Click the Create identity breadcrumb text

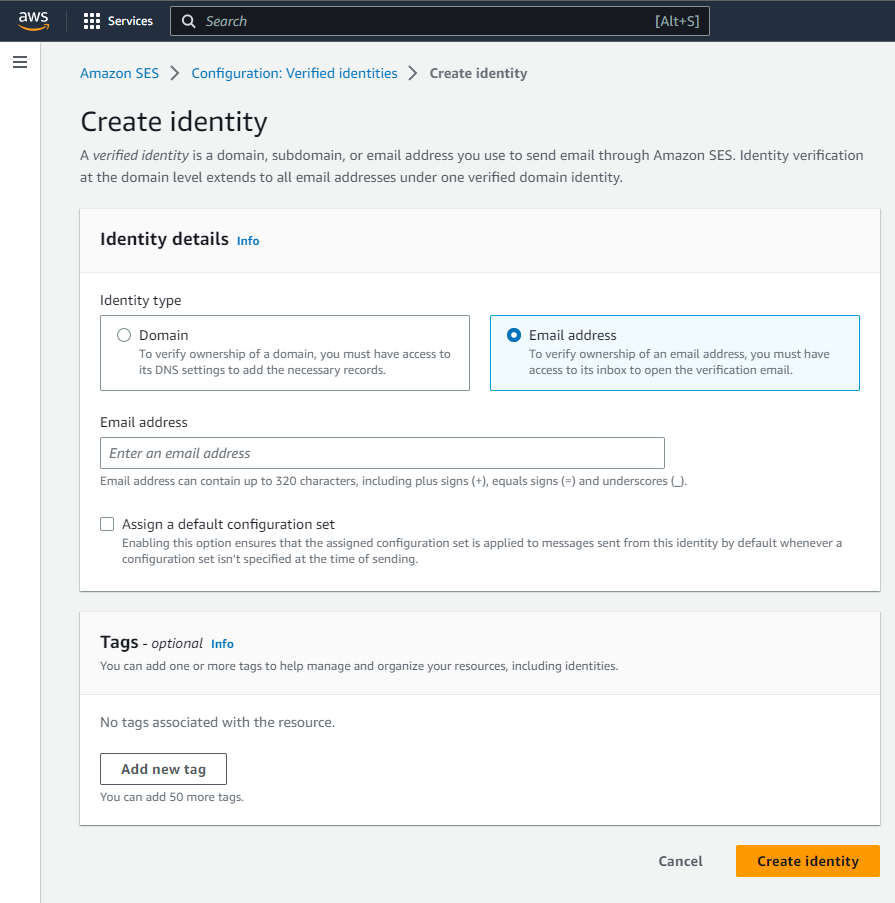pyautogui.click(x=479, y=73)
